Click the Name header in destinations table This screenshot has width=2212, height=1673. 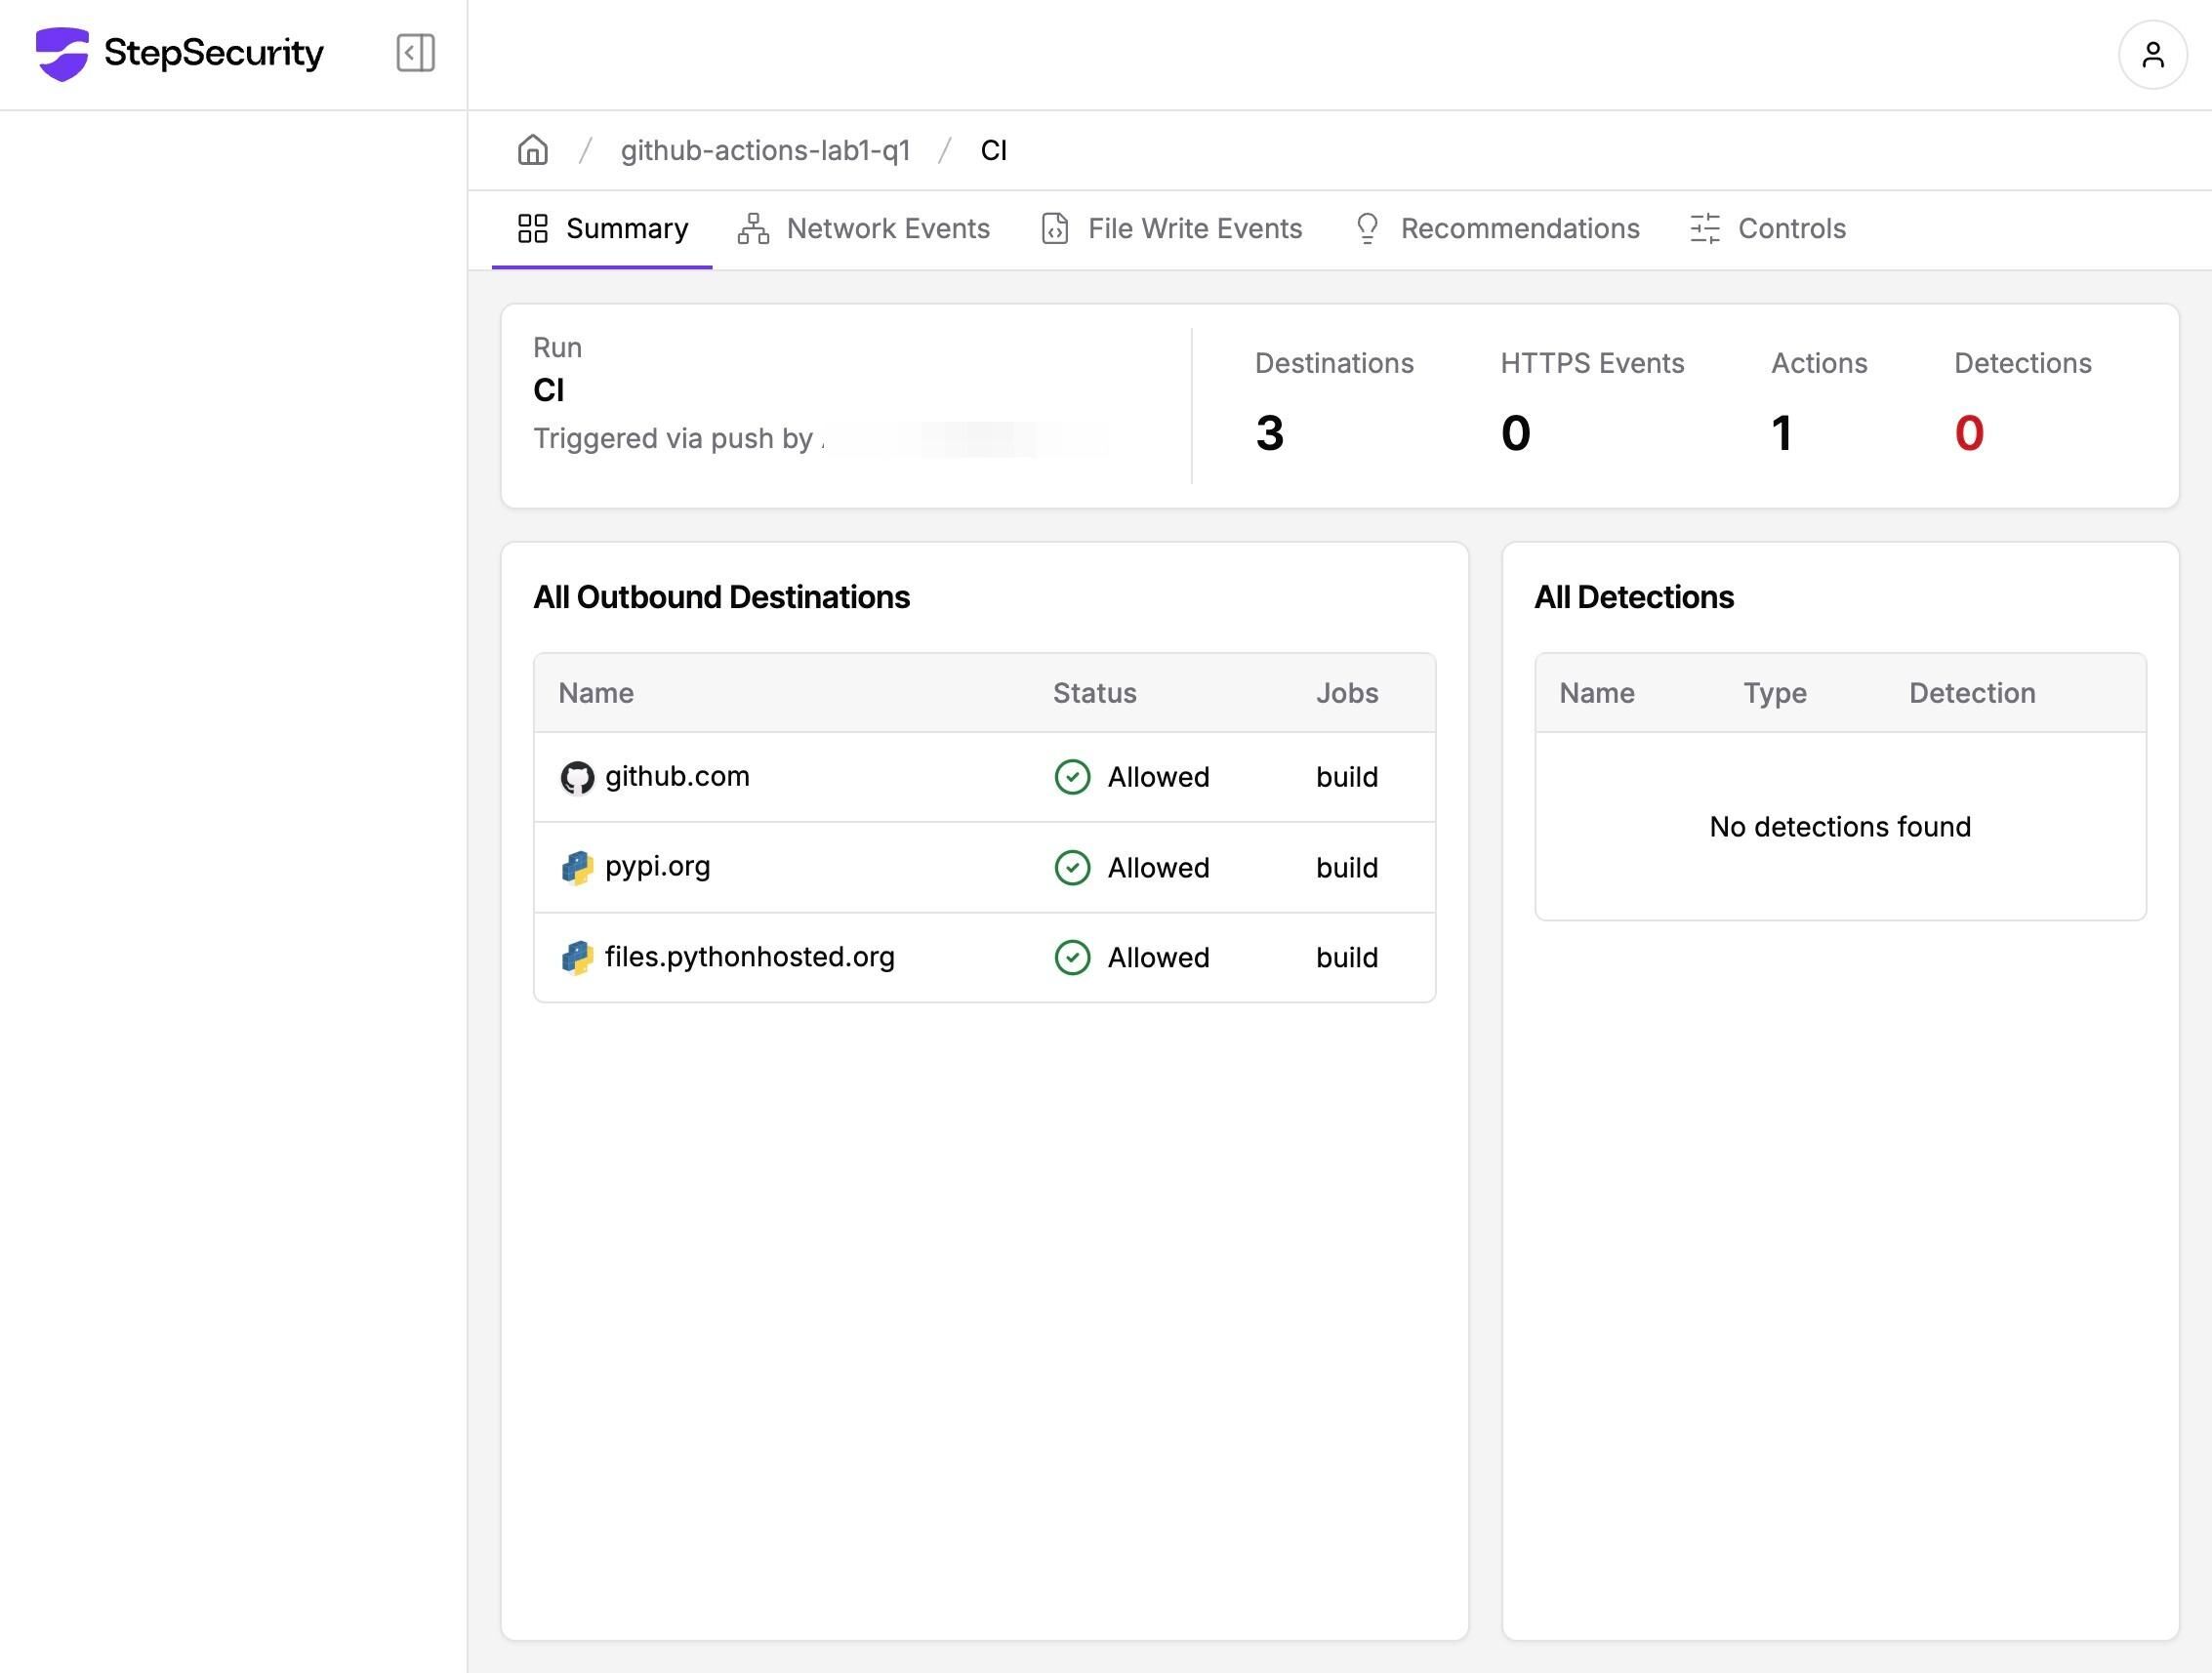tap(596, 693)
